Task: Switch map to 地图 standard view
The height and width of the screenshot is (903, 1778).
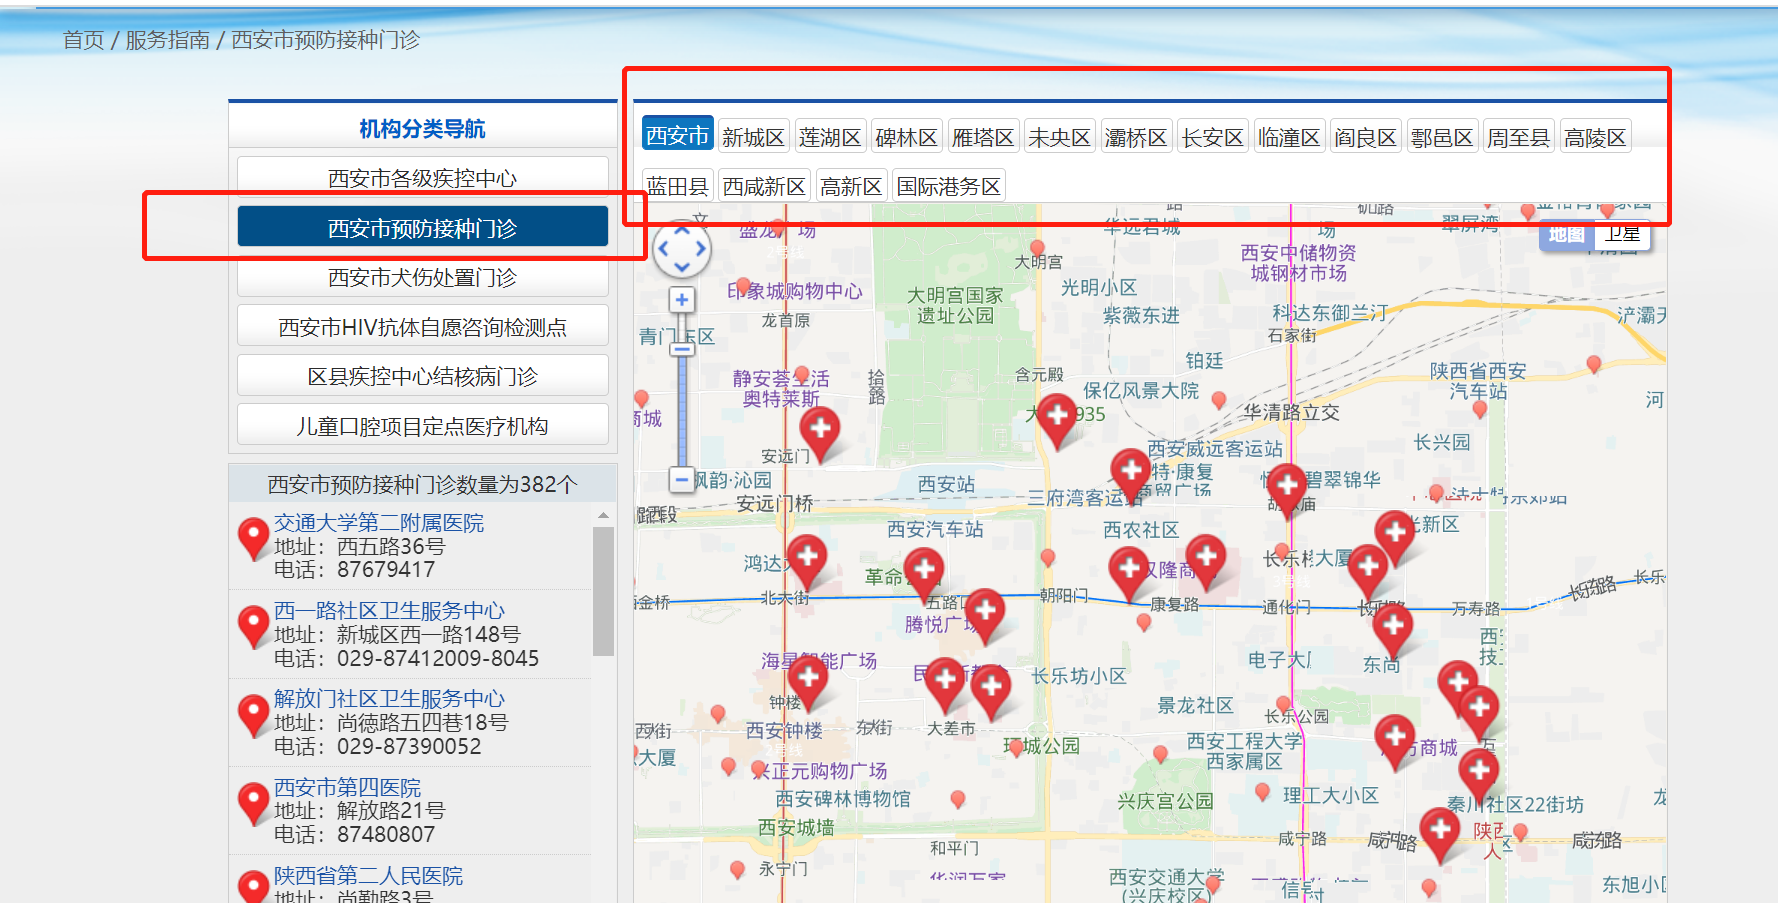Action: click(x=1566, y=234)
